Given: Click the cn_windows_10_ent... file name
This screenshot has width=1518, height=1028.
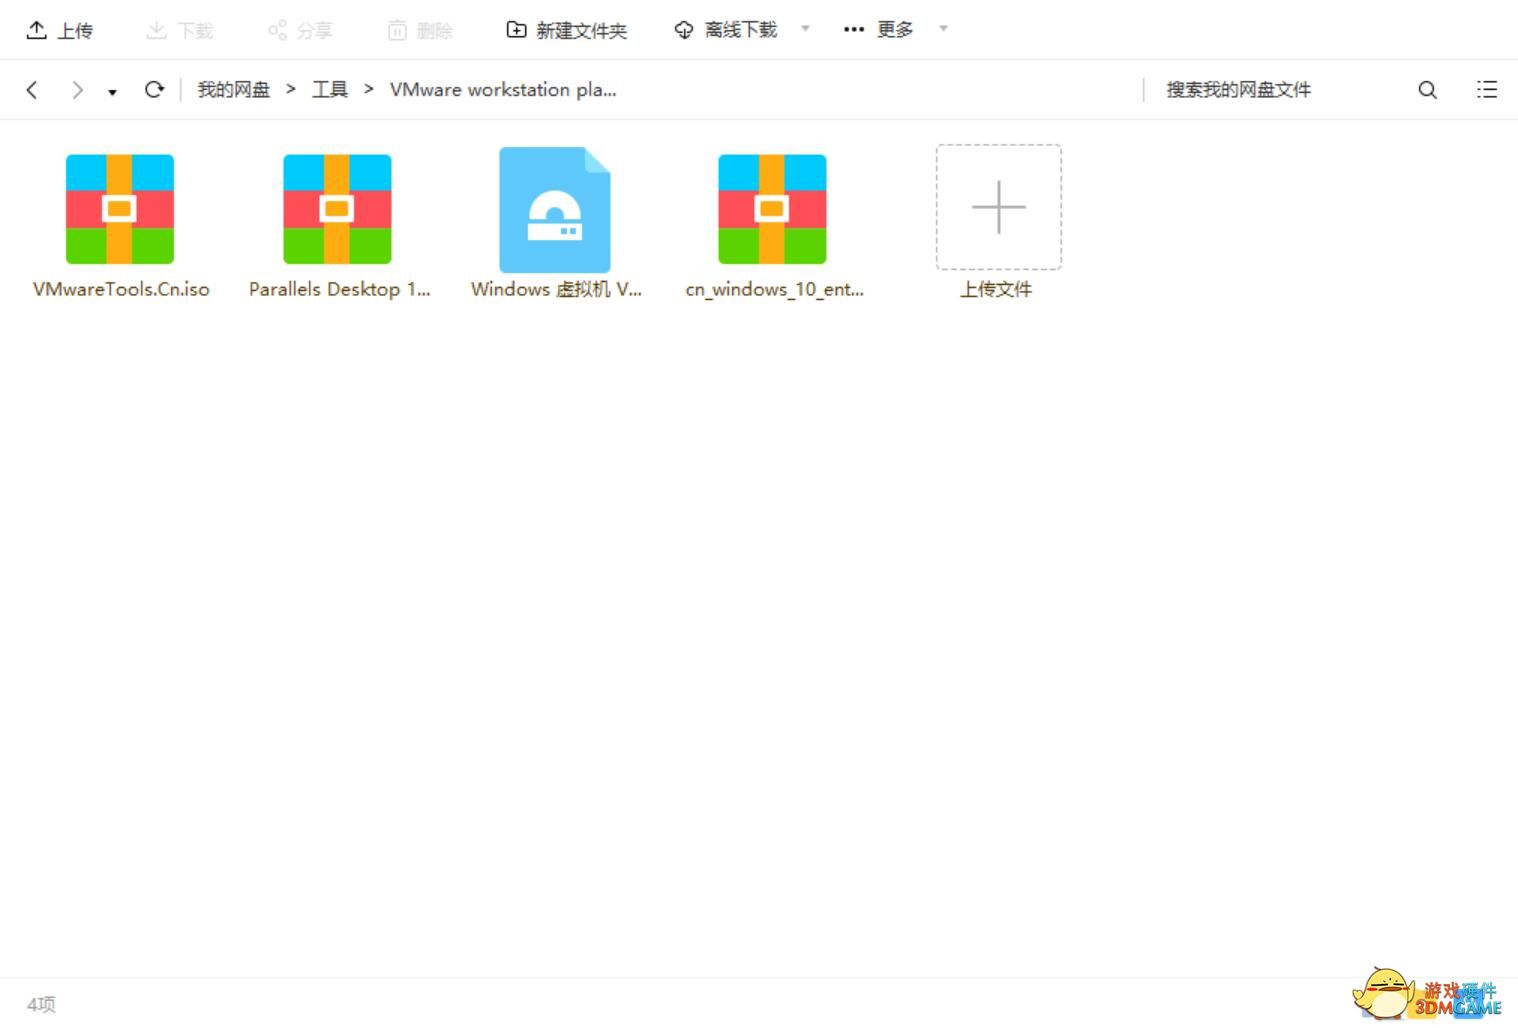Looking at the screenshot, I should click(774, 289).
